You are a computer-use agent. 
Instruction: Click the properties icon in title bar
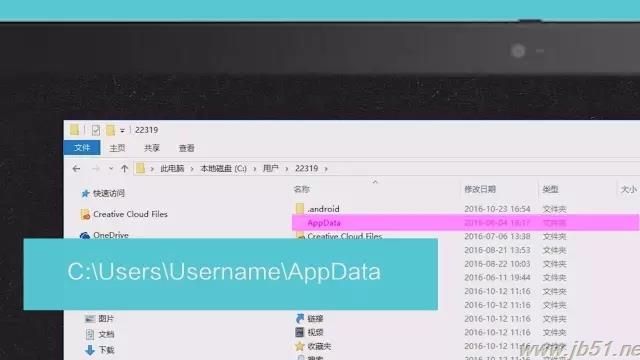point(96,130)
